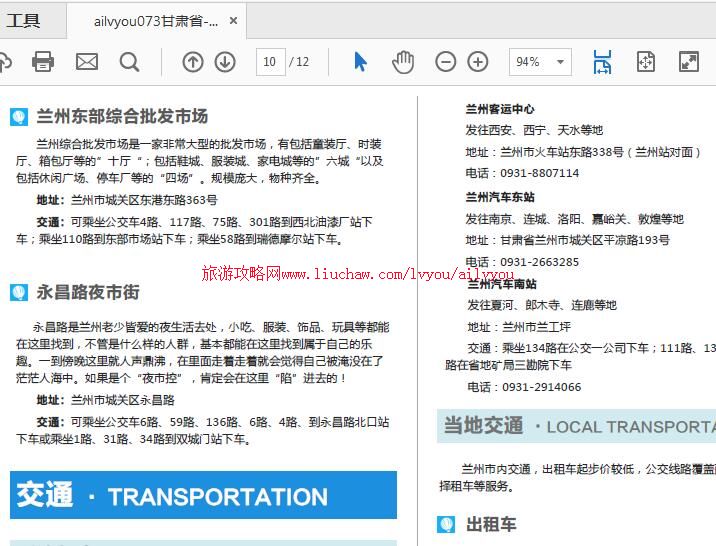Screen dimensions: 716x546
Task: Click the print icon
Action: coord(43,62)
